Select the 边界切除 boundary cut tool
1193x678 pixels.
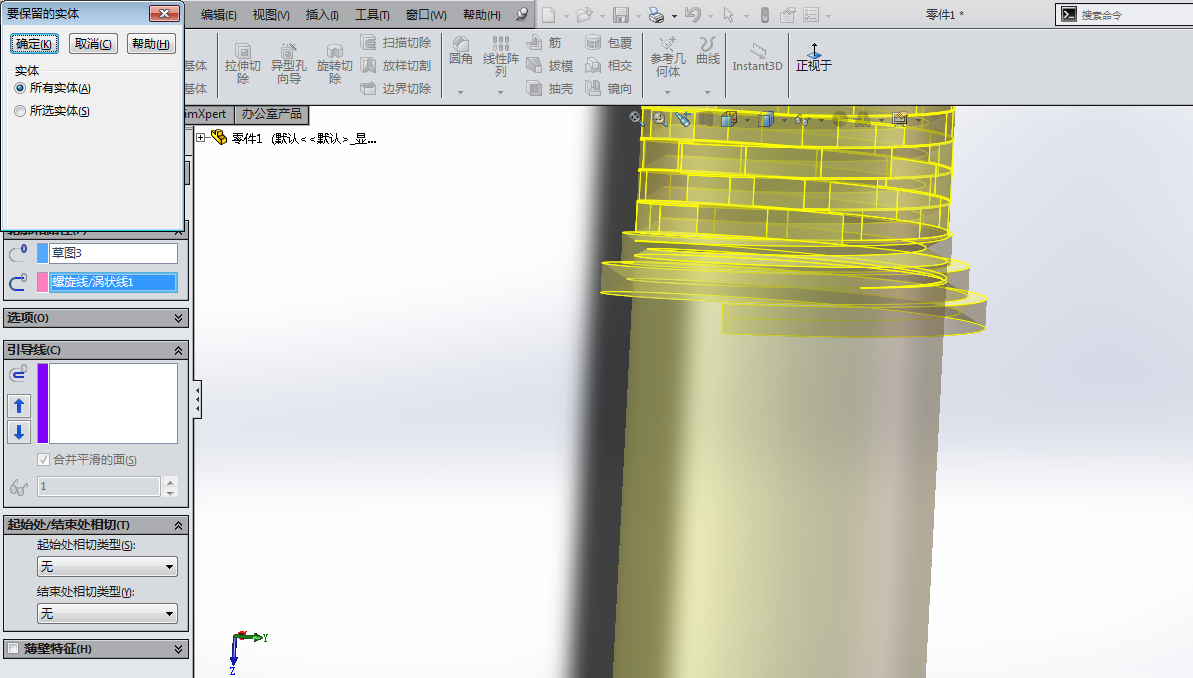click(x=396, y=88)
